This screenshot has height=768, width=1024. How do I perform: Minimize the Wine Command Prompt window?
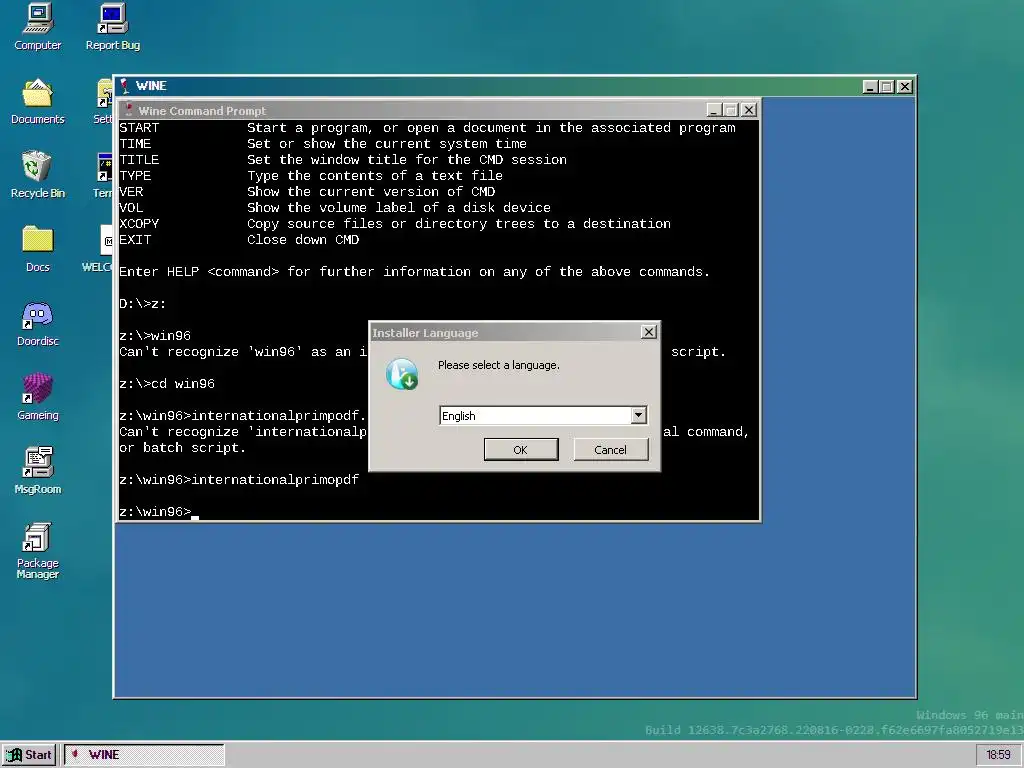tap(714, 110)
